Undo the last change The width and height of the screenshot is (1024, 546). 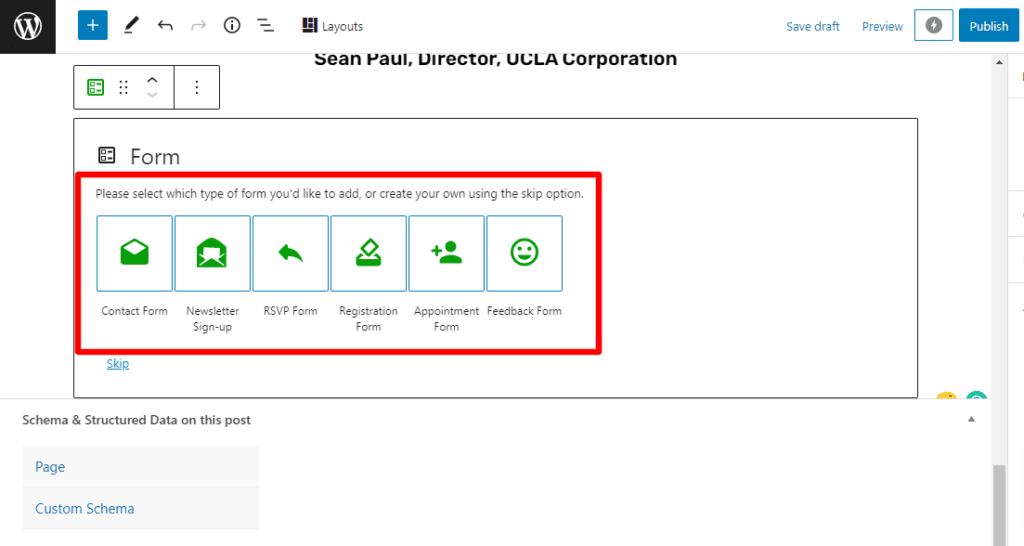point(165,25)
